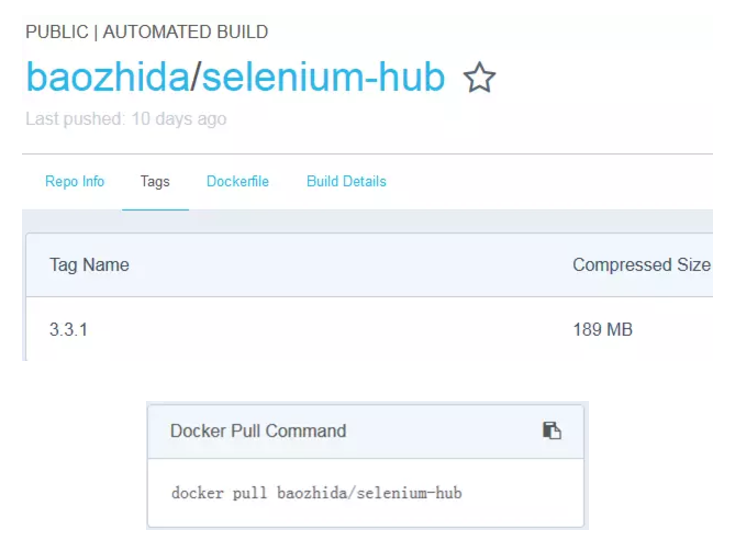The width and height of the screenshot is (729, 555).
Task: Click the Docker Pull Command heading
Action: (x=258, y=431)
